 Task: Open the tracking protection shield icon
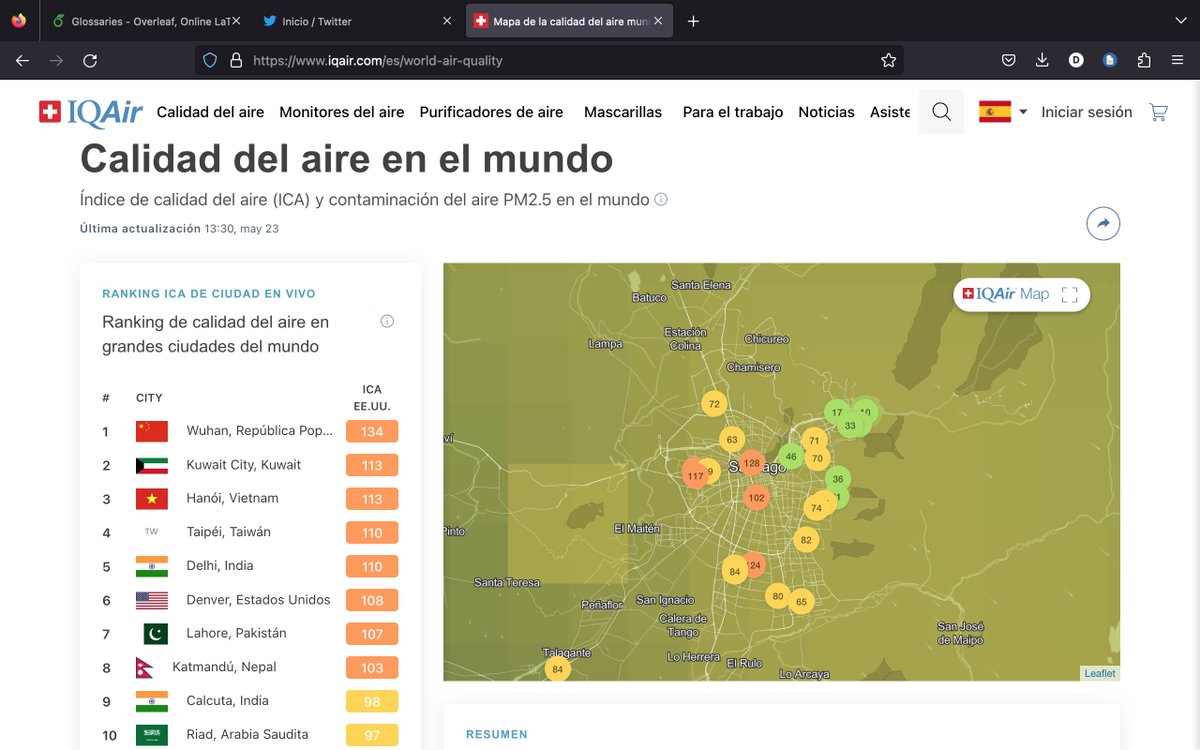click(210, 60)
